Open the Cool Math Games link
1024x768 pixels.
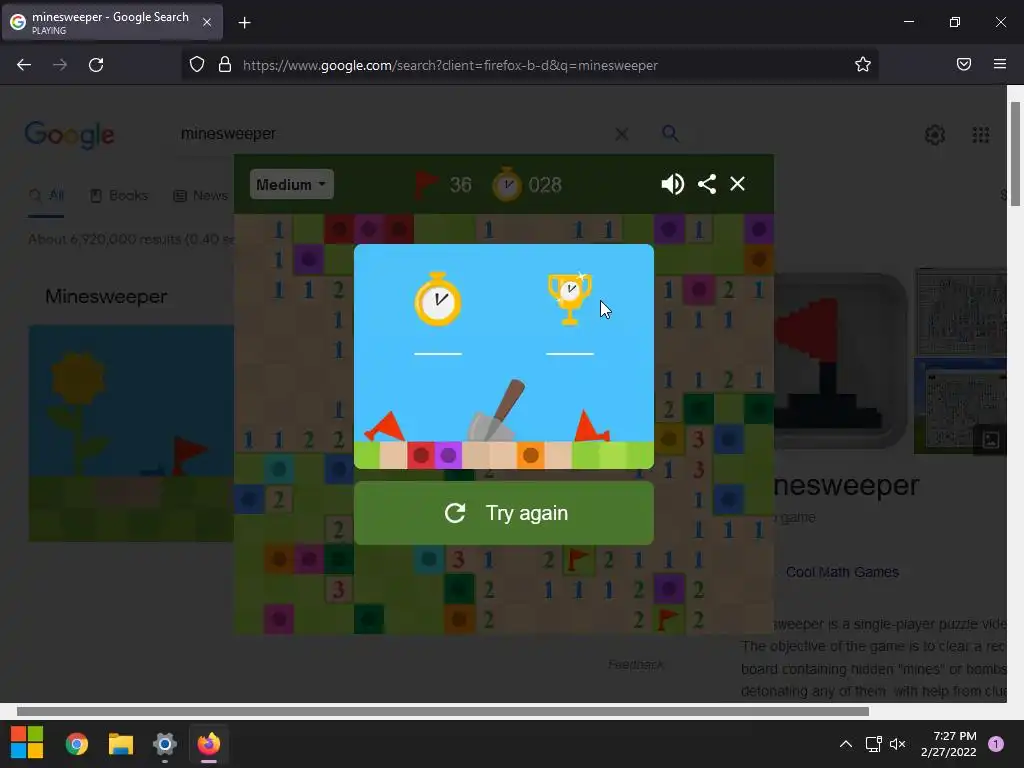point(842,572)
